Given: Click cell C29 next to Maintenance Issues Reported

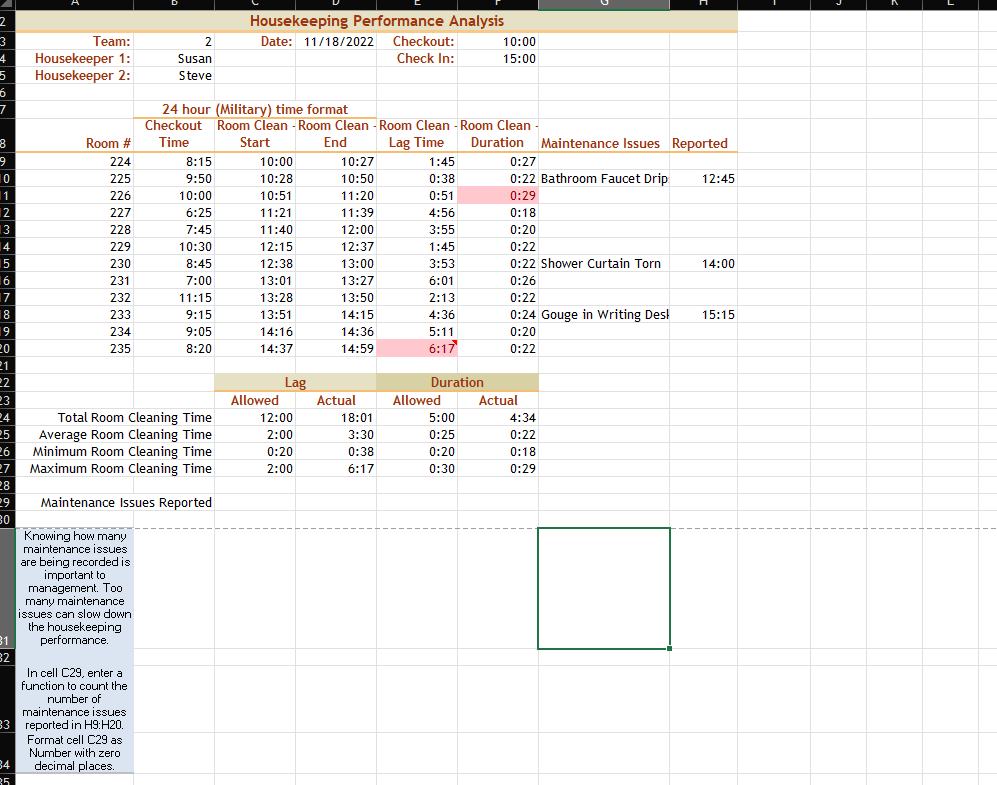Looking at the screenshot, I should pos(255,502).
